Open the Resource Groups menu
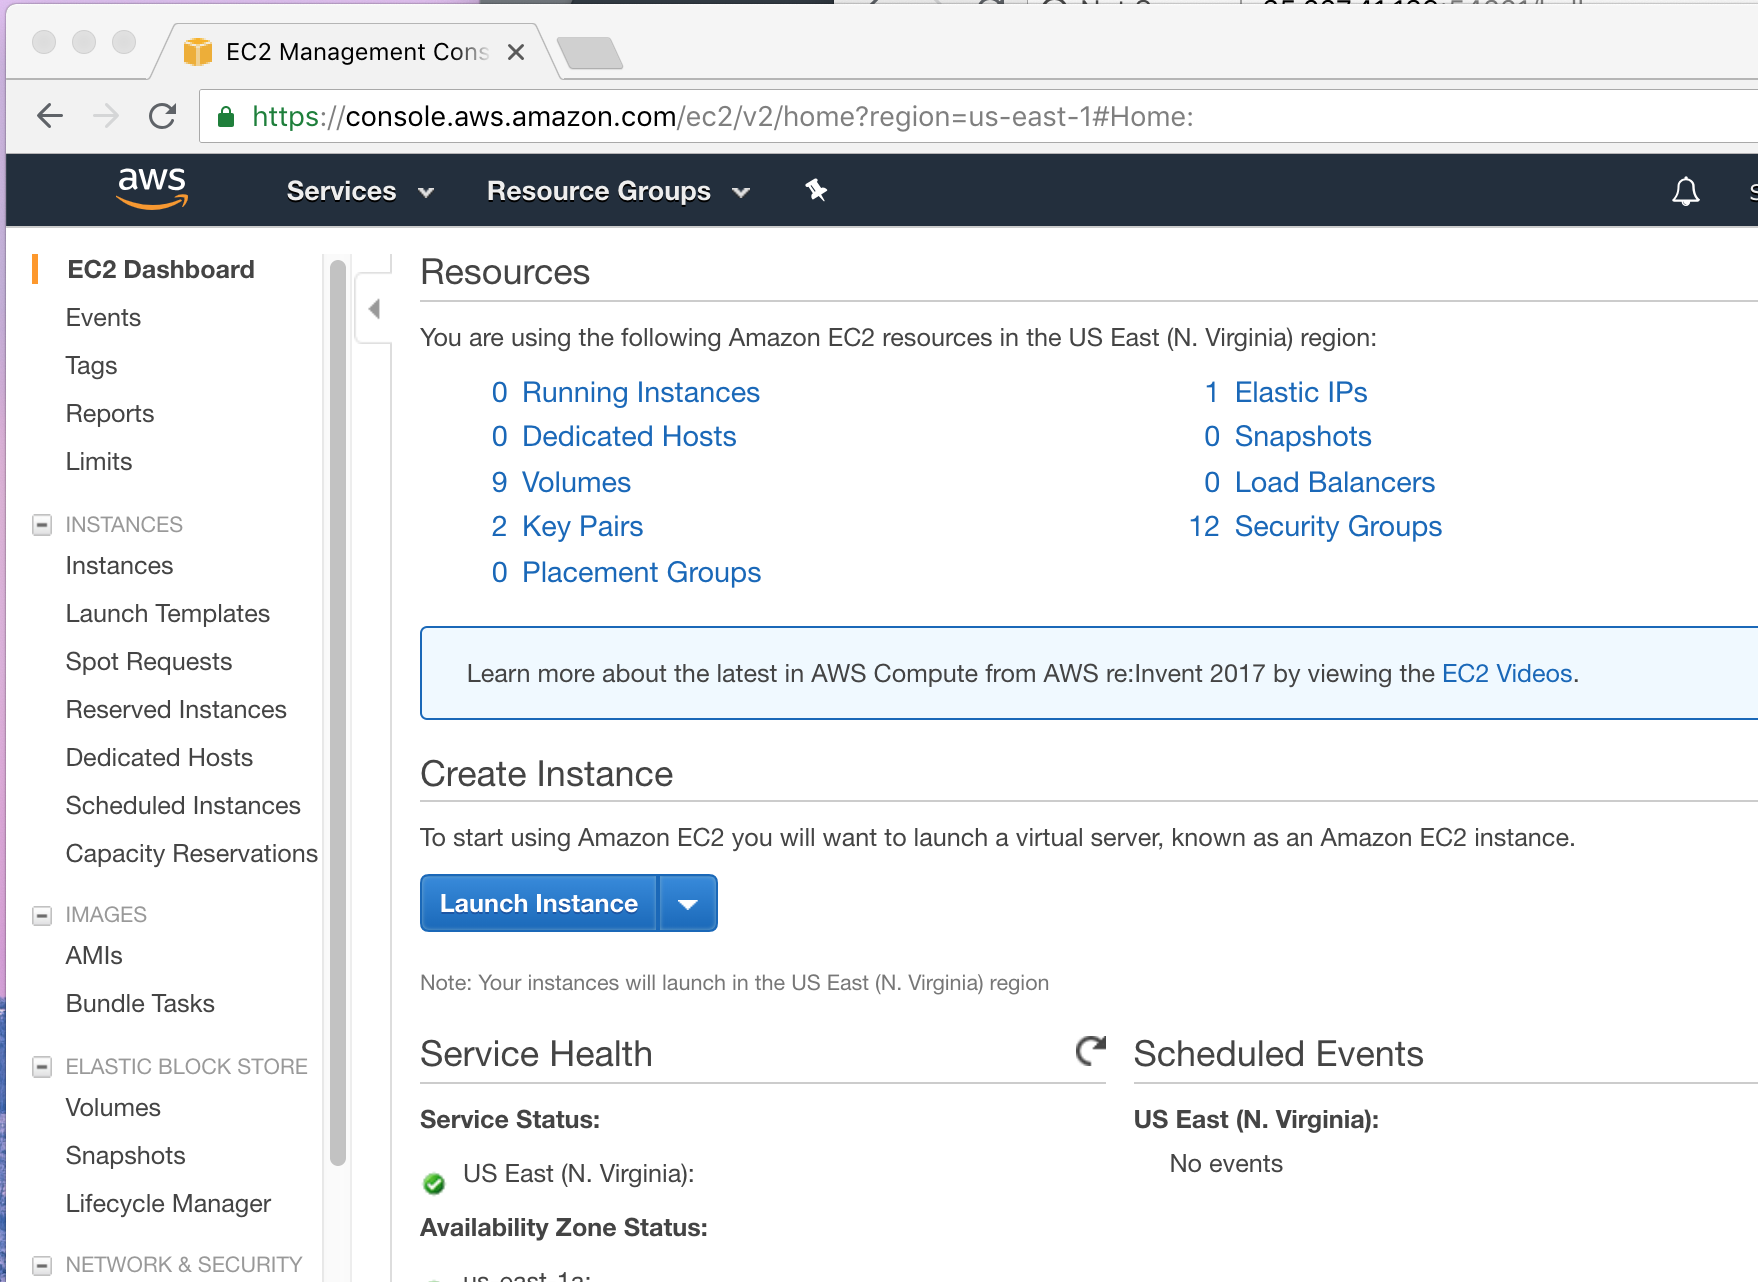1758x1282 pixels. (x=617, y=191)
